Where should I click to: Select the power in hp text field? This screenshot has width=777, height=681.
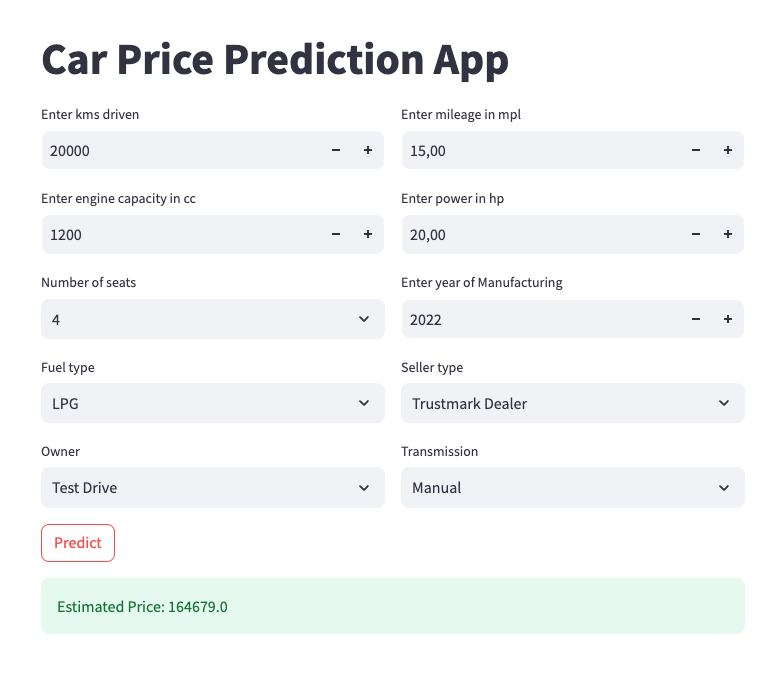pyautogui.click(x=540, y=234)
